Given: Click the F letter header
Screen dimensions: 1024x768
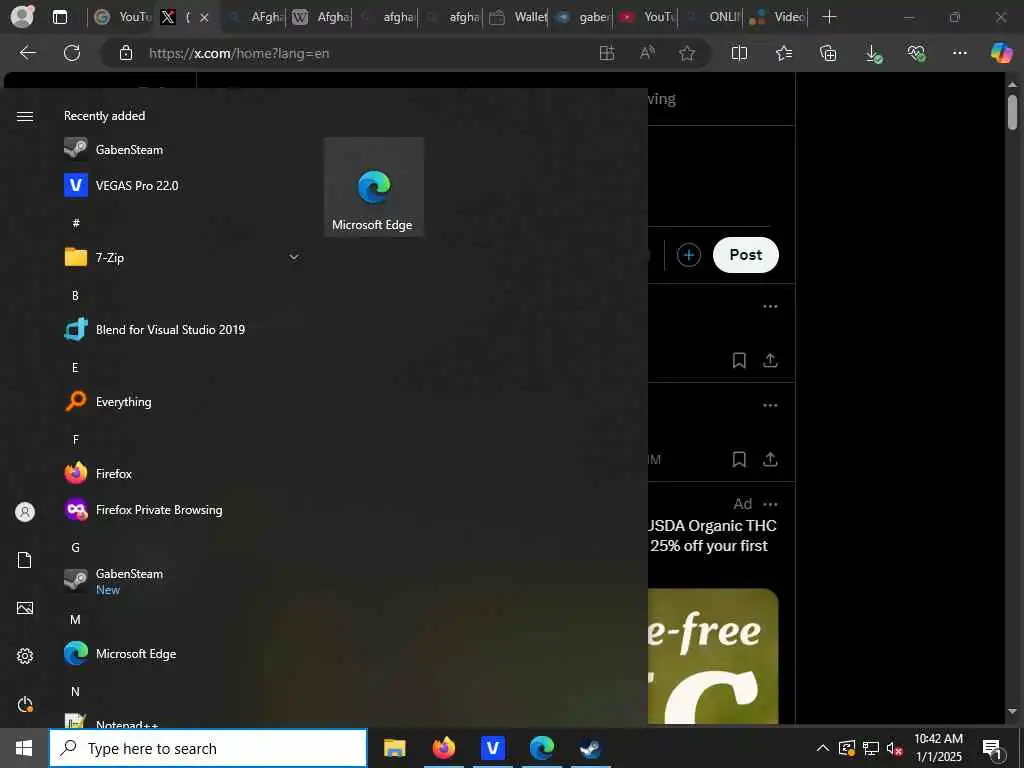Looking at the screenshot, I should [75, 440].
